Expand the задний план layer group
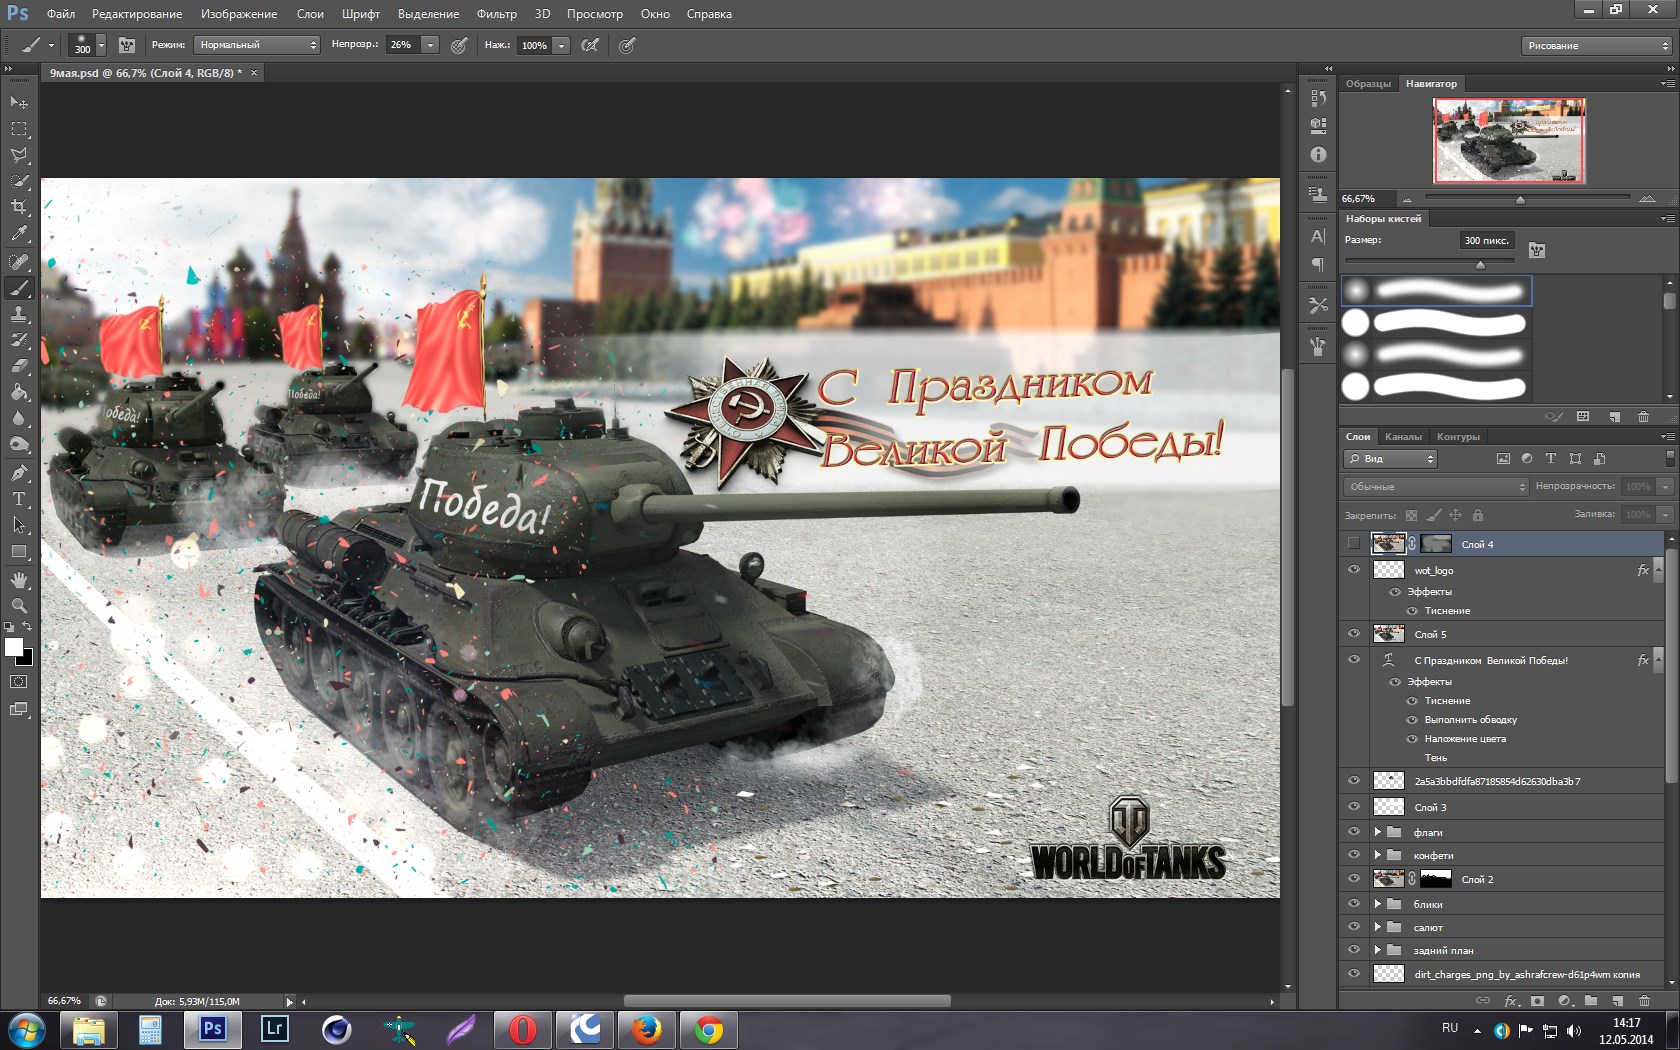 (1377, 950)
